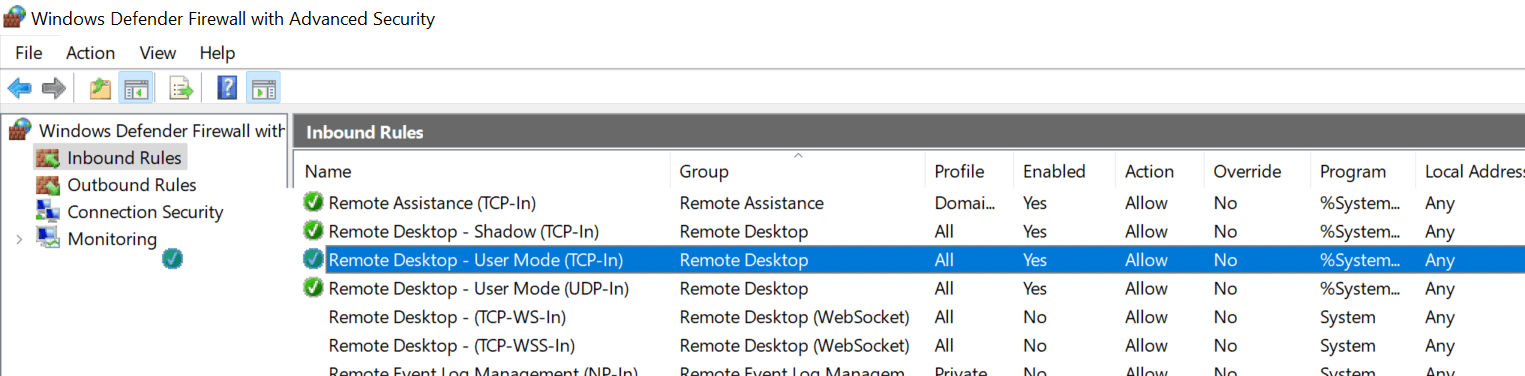Select the Windows Defender Firewall root node
The width and height of the screenshot is (1525, 376).
click(162, 130)
